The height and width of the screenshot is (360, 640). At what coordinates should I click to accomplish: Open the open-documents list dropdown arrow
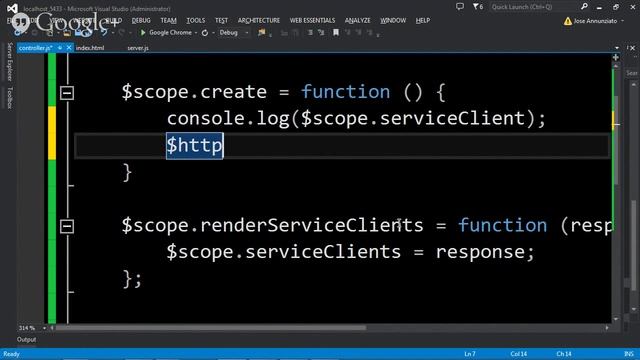click(x=616, y=48)
